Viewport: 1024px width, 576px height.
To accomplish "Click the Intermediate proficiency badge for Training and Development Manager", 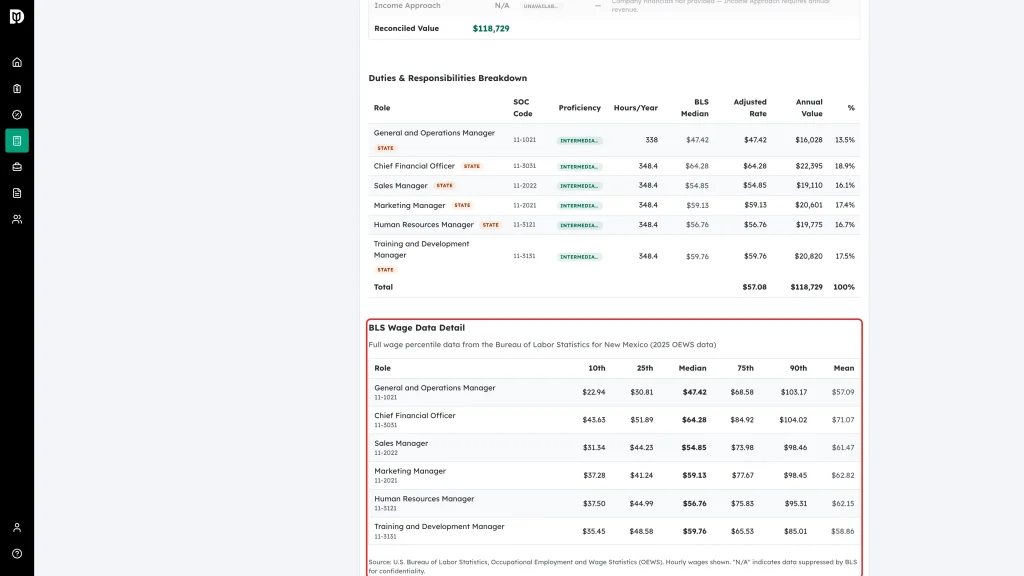I will pos(579,257).
